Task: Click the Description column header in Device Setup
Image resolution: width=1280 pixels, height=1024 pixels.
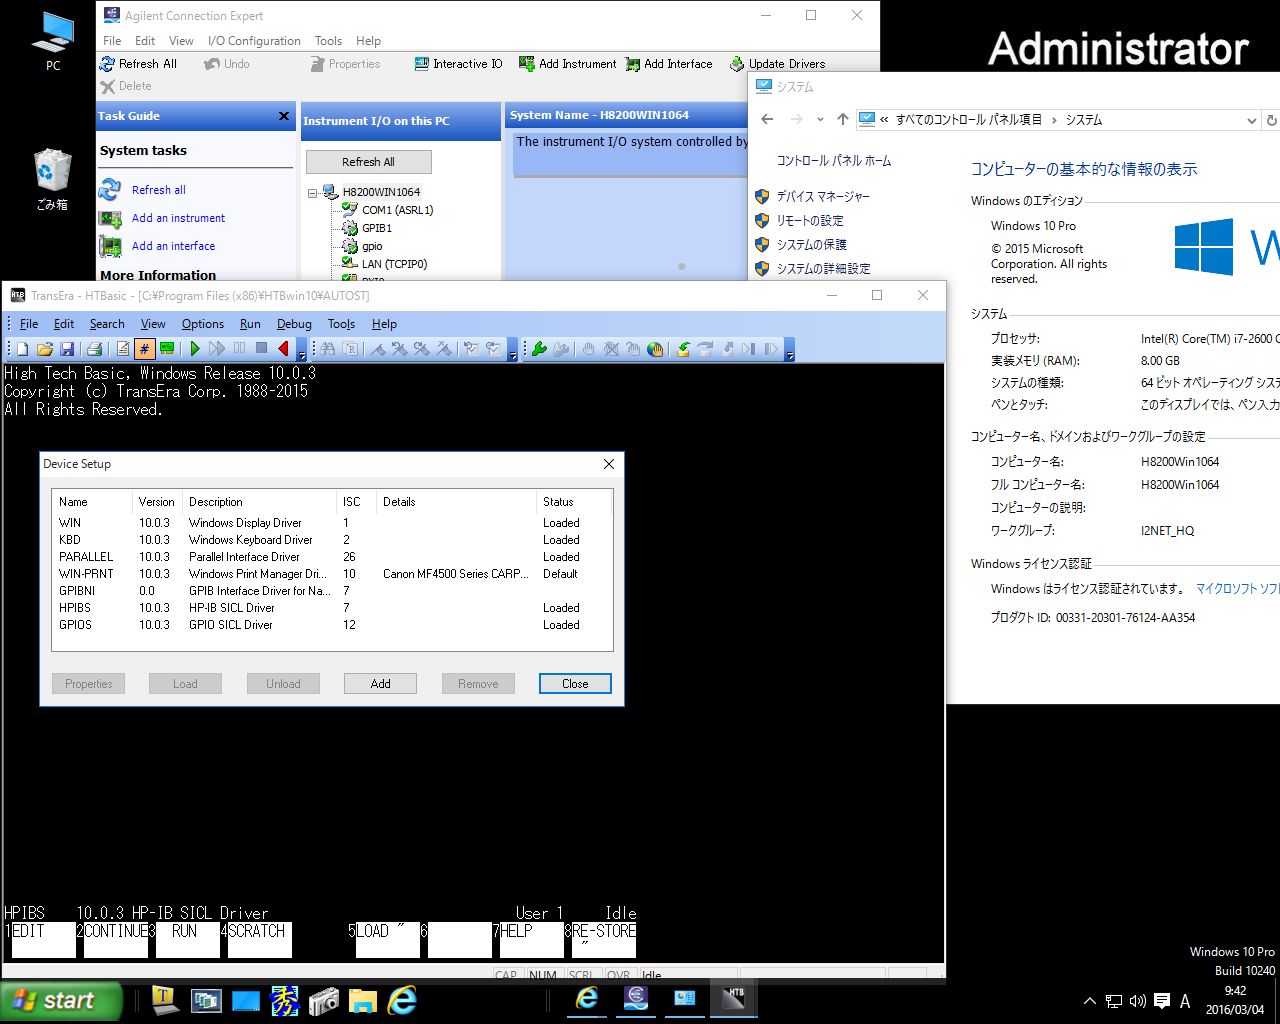Action: (260, 502)
